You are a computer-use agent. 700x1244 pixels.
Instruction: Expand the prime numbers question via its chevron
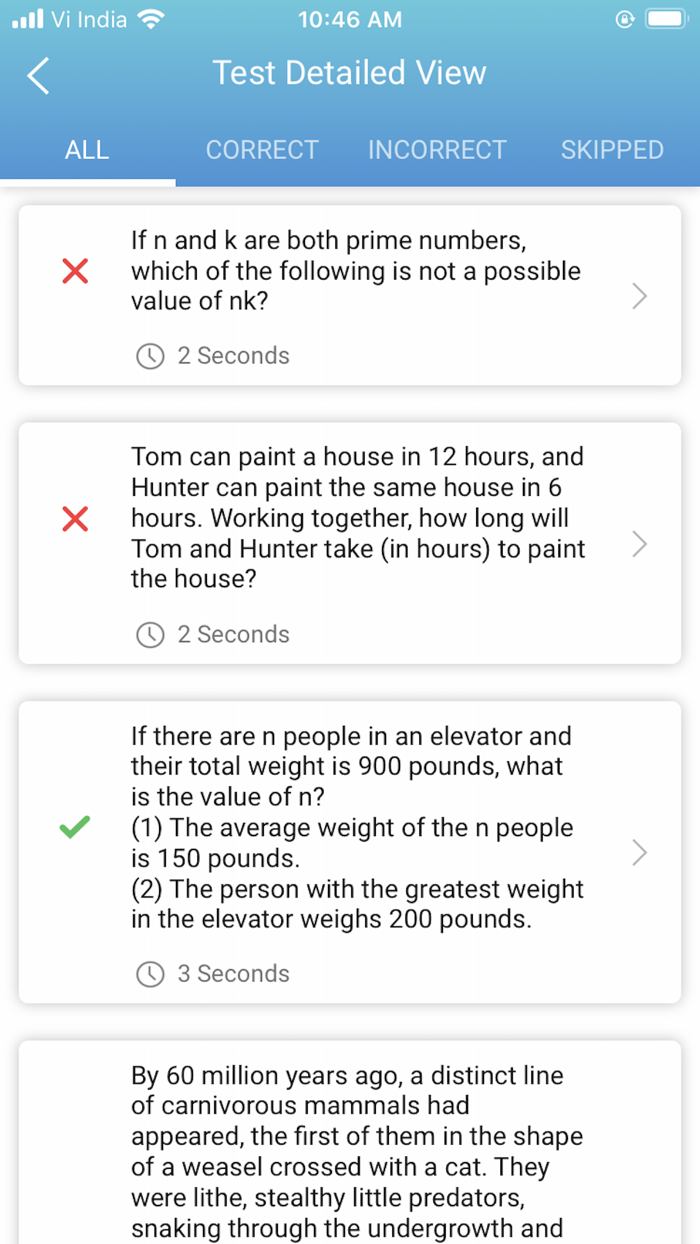pos(638,296)
